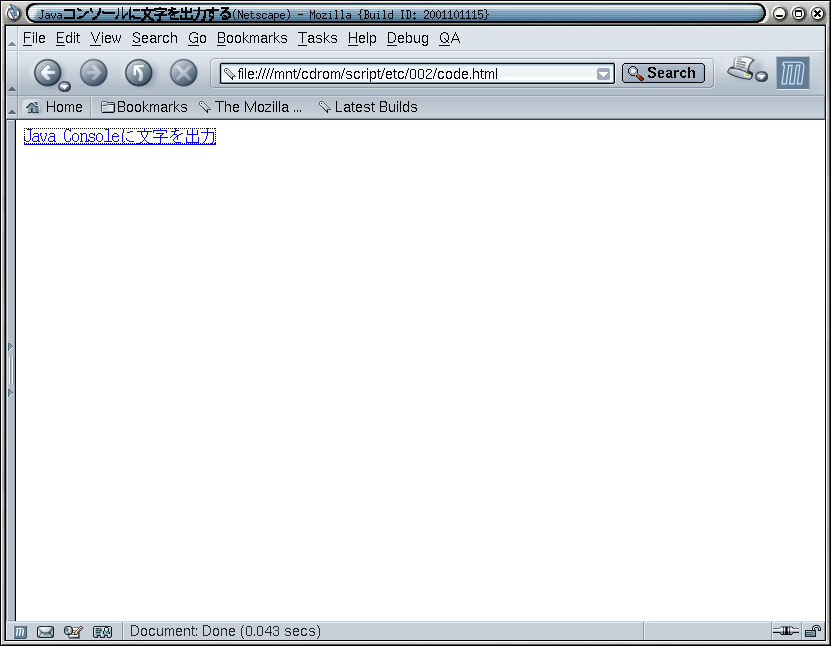Open the QA menu
Image resolution: width=831 pixels, height=646 pixels.
click(449, 38)
